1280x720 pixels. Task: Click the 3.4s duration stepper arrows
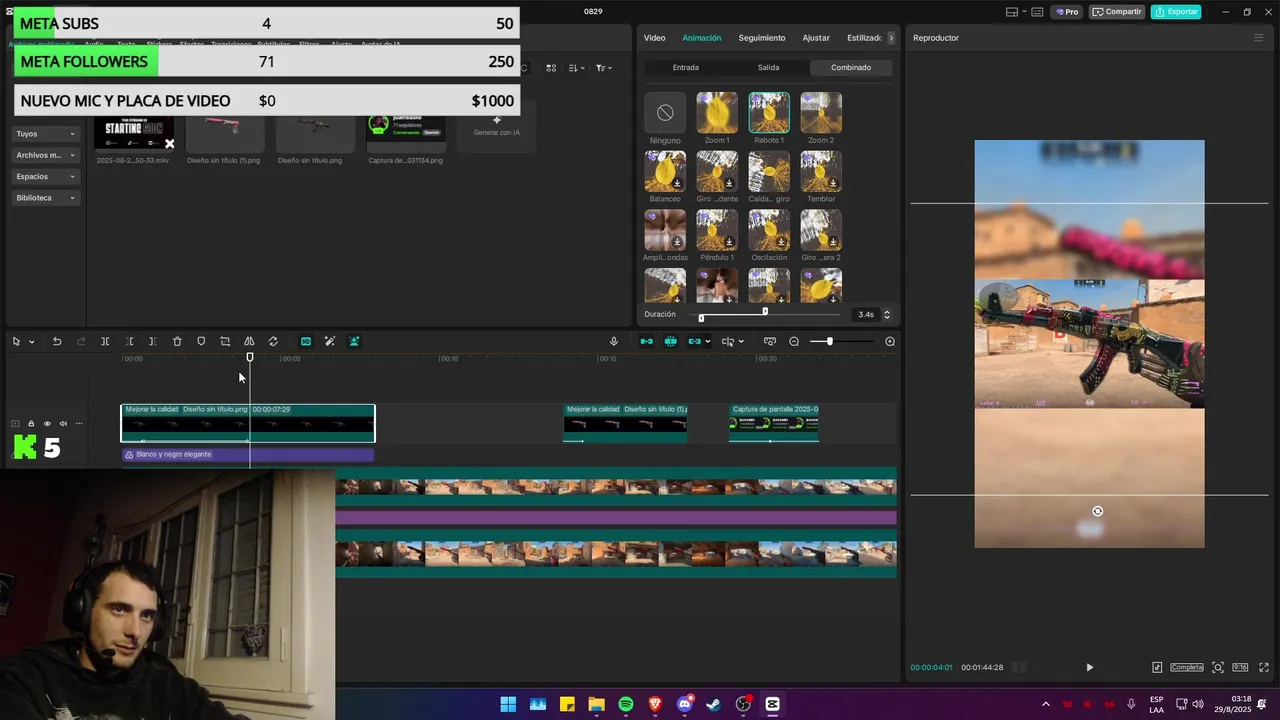(x=886, y=314)
